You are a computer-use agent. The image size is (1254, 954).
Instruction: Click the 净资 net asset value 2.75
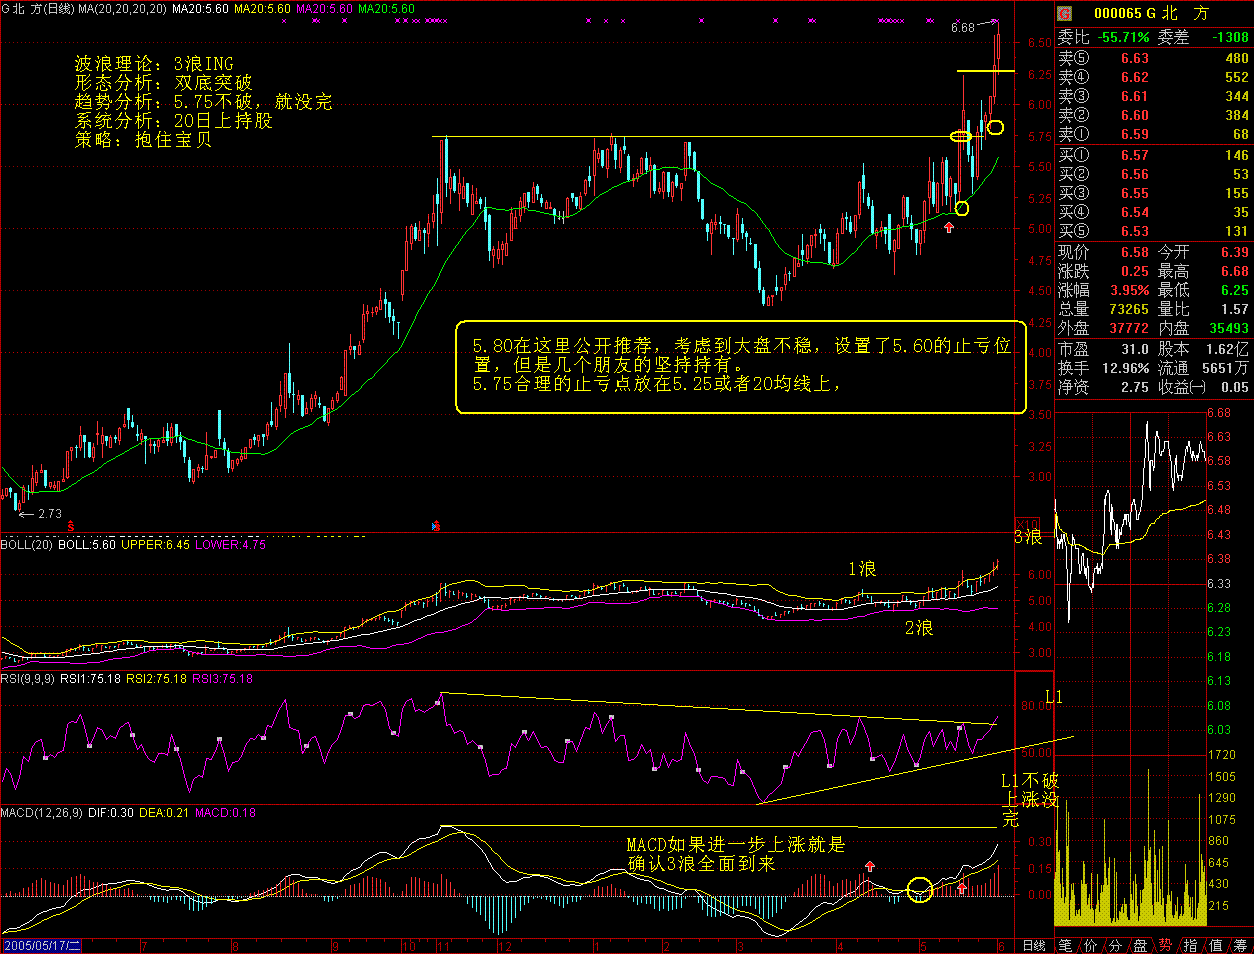(1135, 387)
